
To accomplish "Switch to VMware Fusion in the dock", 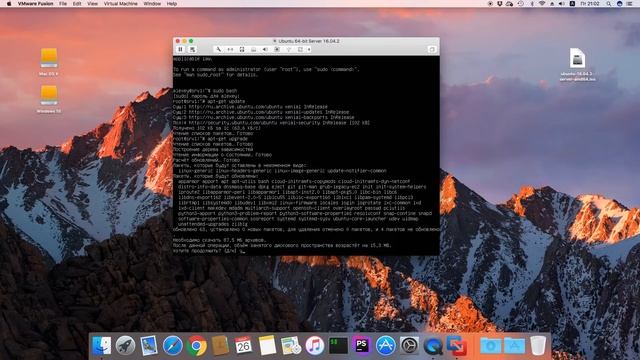I will click(457, 346).
